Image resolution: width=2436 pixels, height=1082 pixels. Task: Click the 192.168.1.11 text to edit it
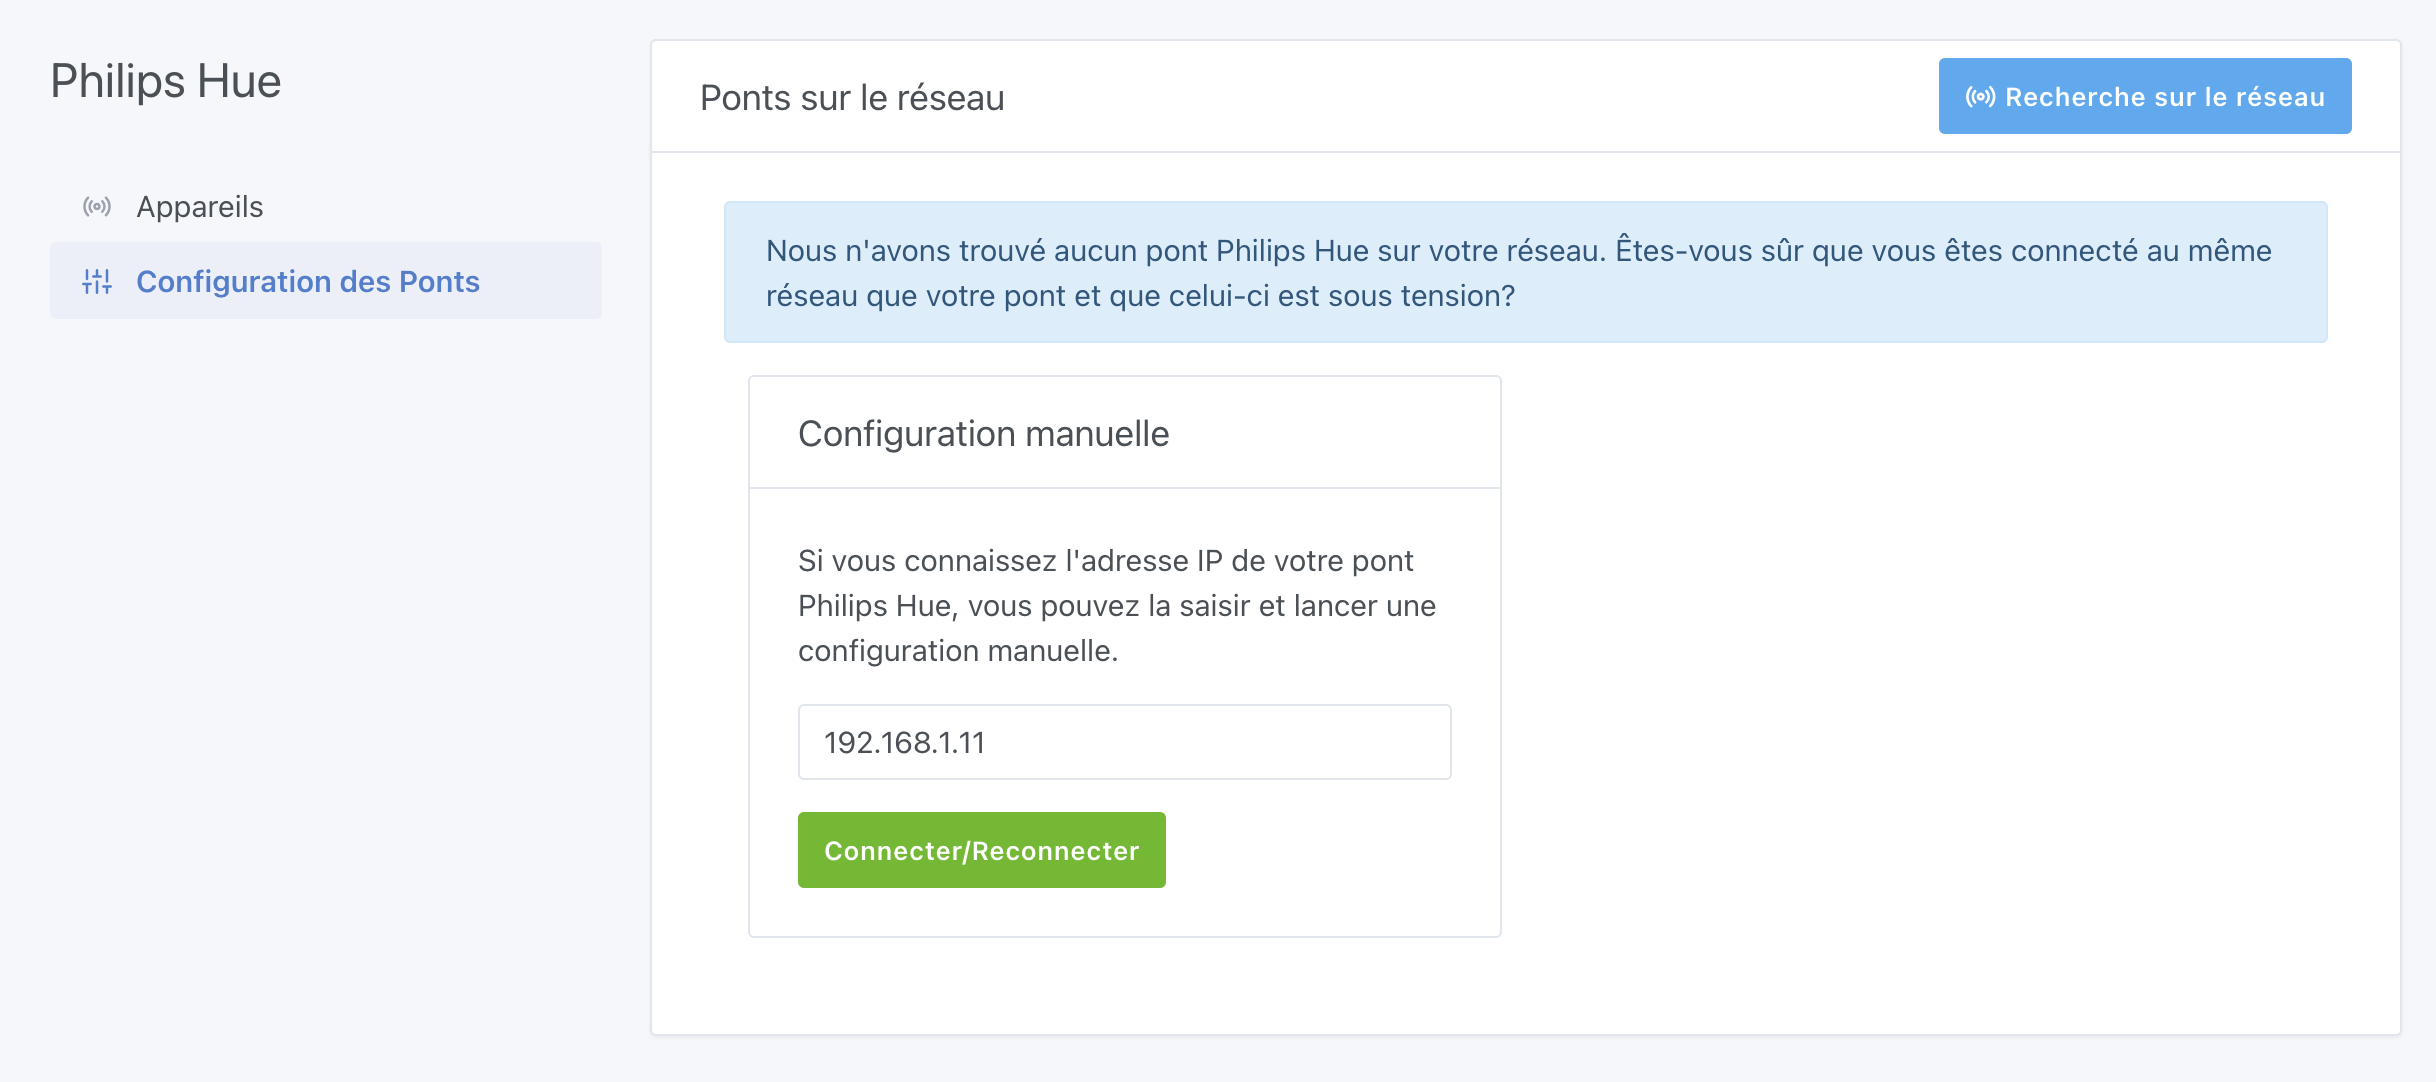point(905,741)
